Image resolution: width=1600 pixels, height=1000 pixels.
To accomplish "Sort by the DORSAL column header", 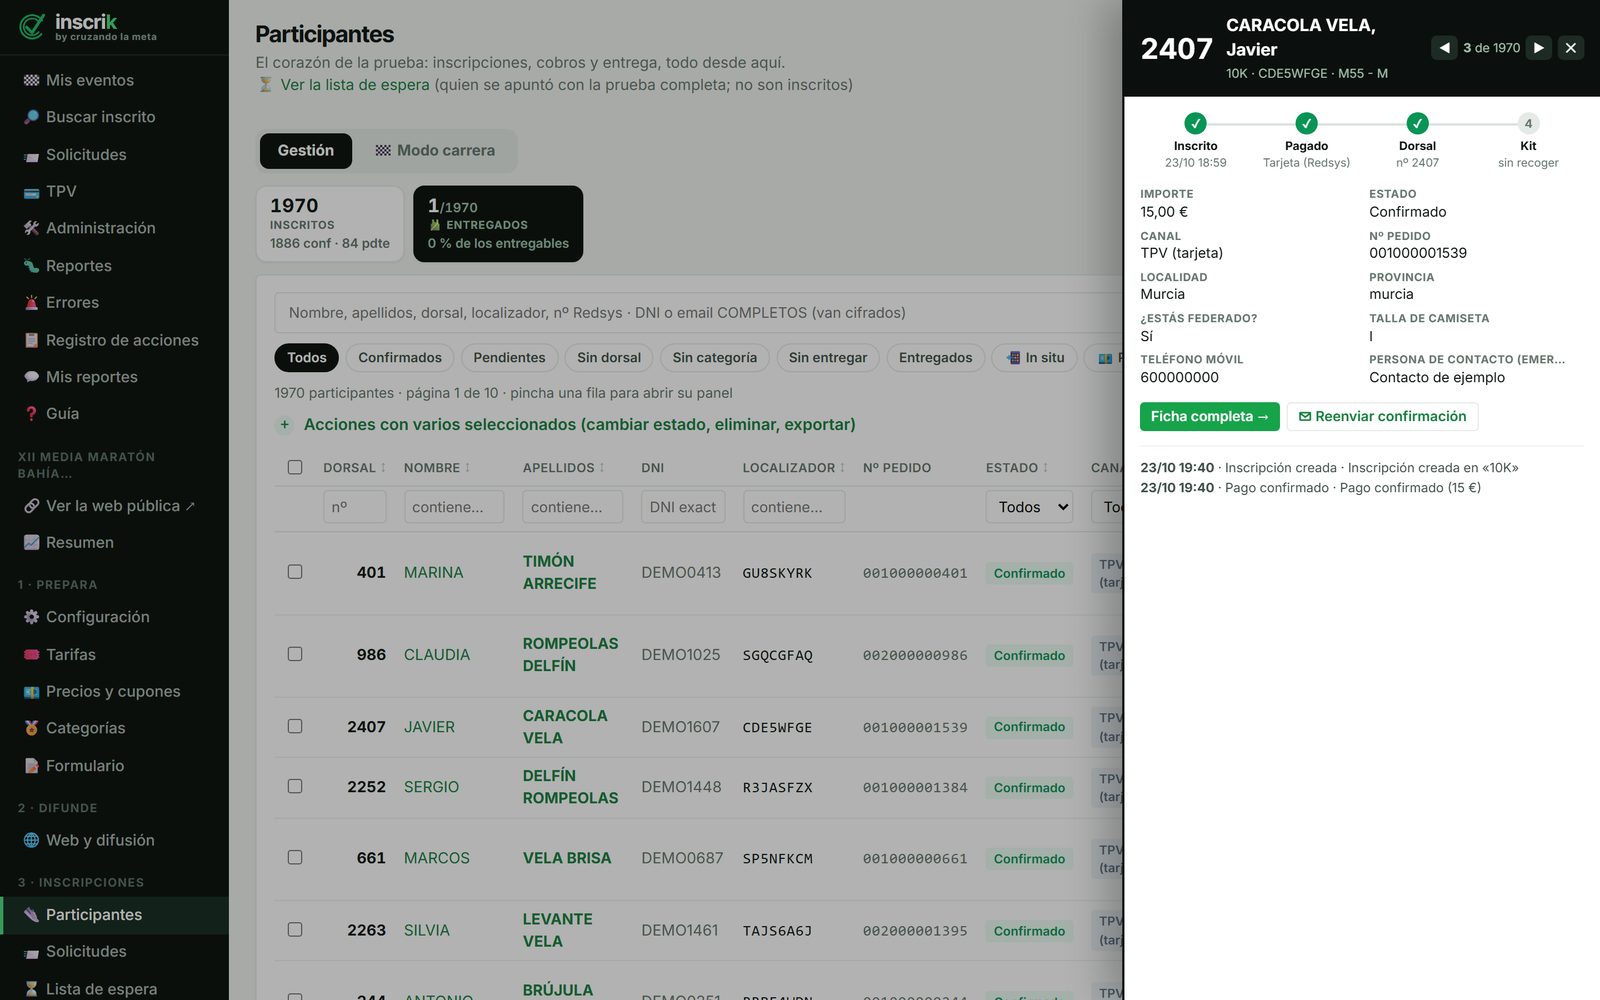I will pos(354,467).
